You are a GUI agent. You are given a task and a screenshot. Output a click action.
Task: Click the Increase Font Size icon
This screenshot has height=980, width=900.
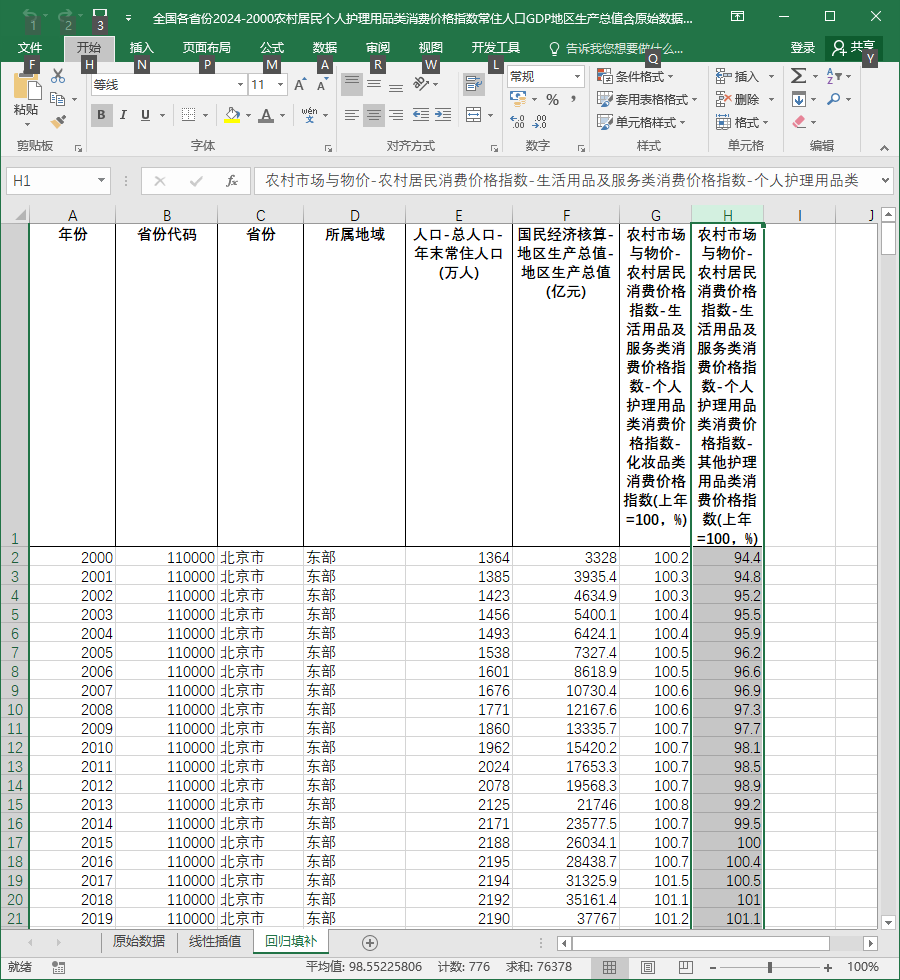[300, 85]
